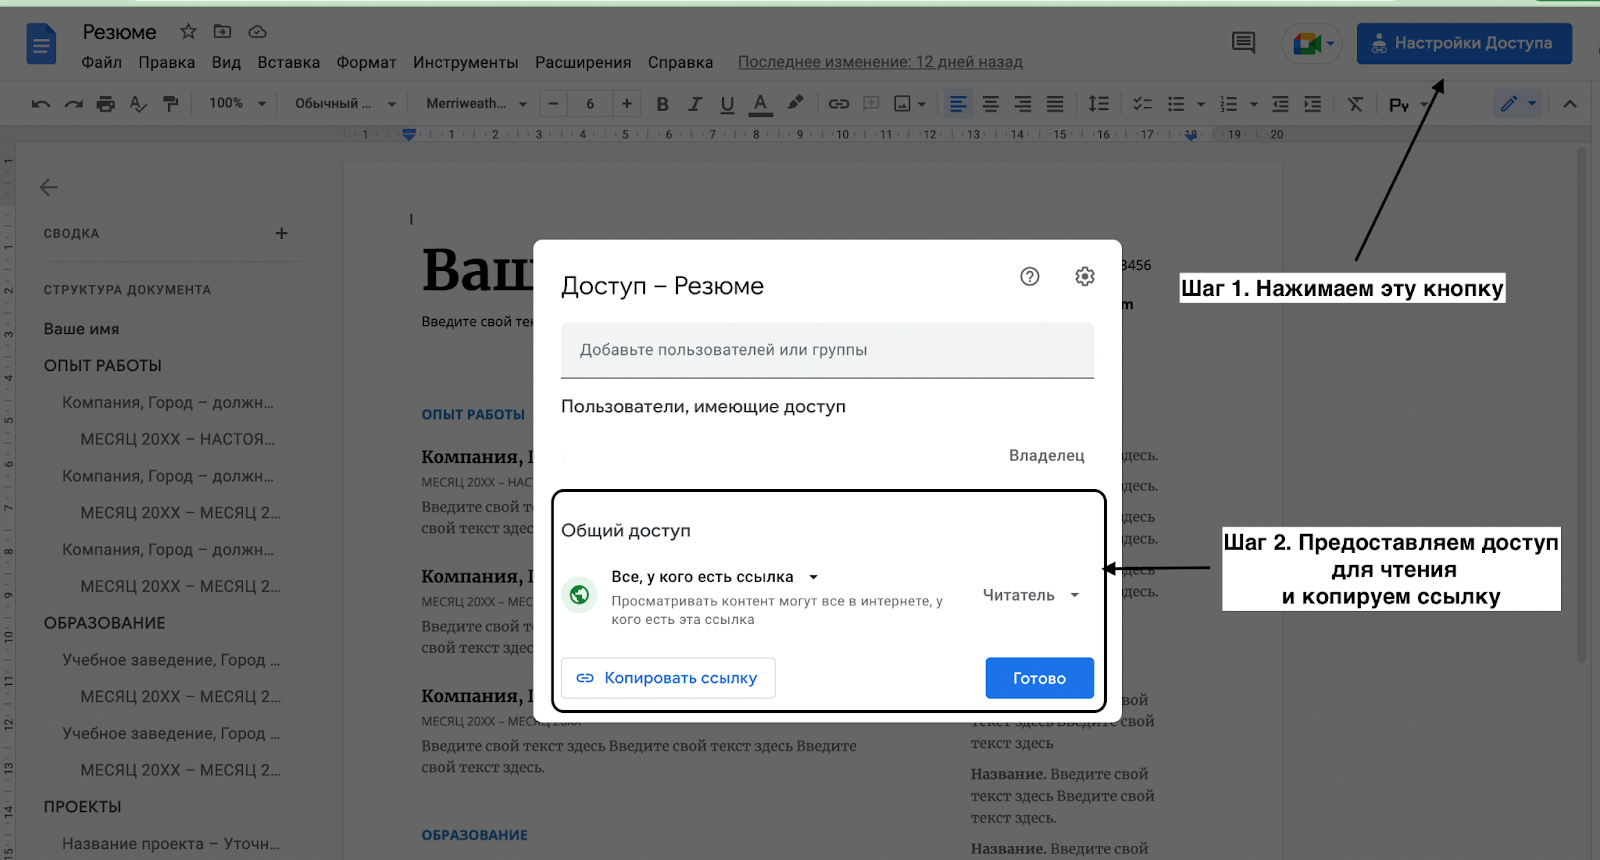Open sharing settings gear icon
This screenshot has height=860, width=1600.
[1084, 277]
